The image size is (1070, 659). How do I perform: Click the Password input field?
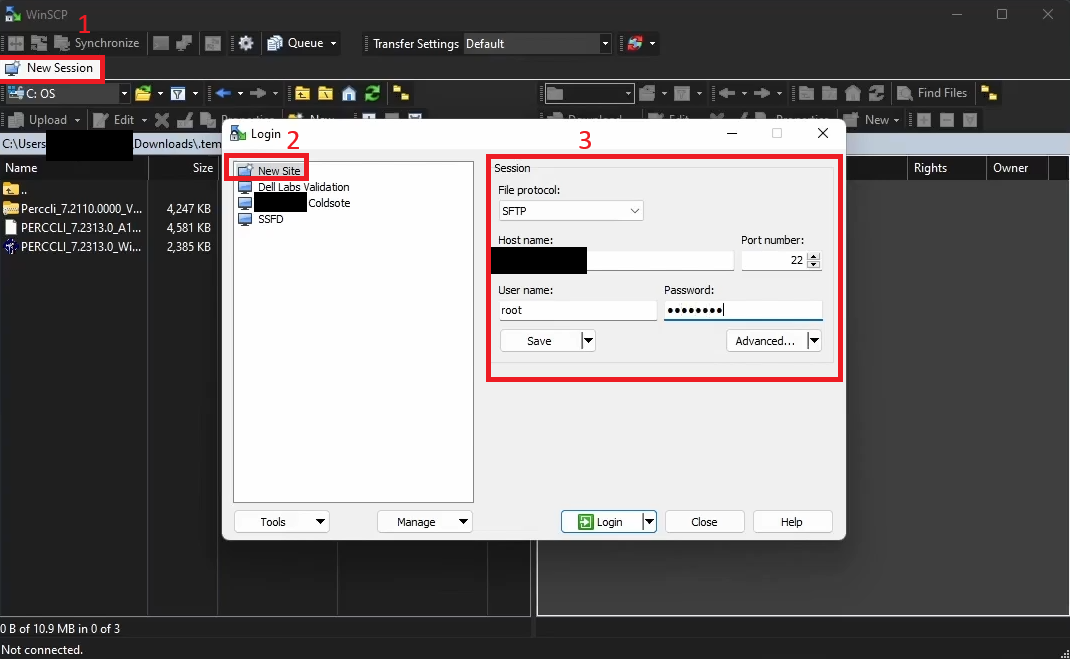[x=743, y=310]
